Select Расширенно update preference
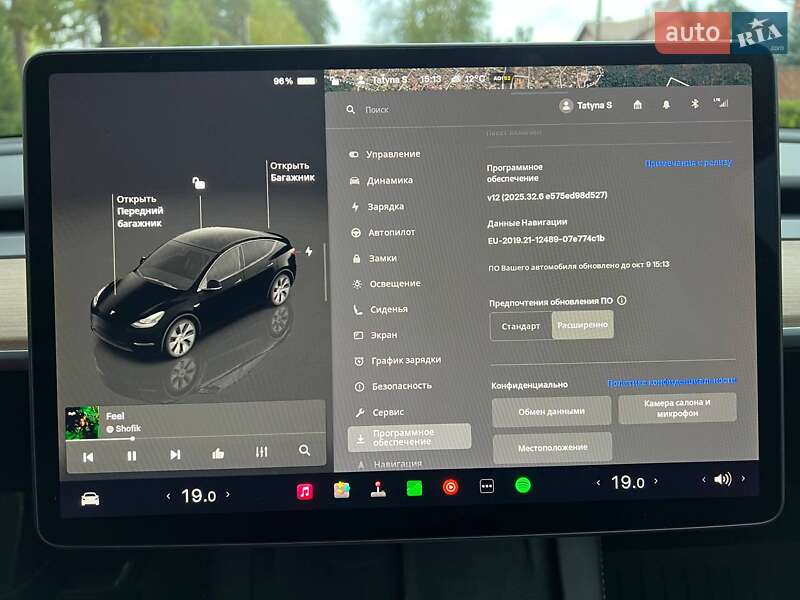The image size is (800, 600). point(583,324)
